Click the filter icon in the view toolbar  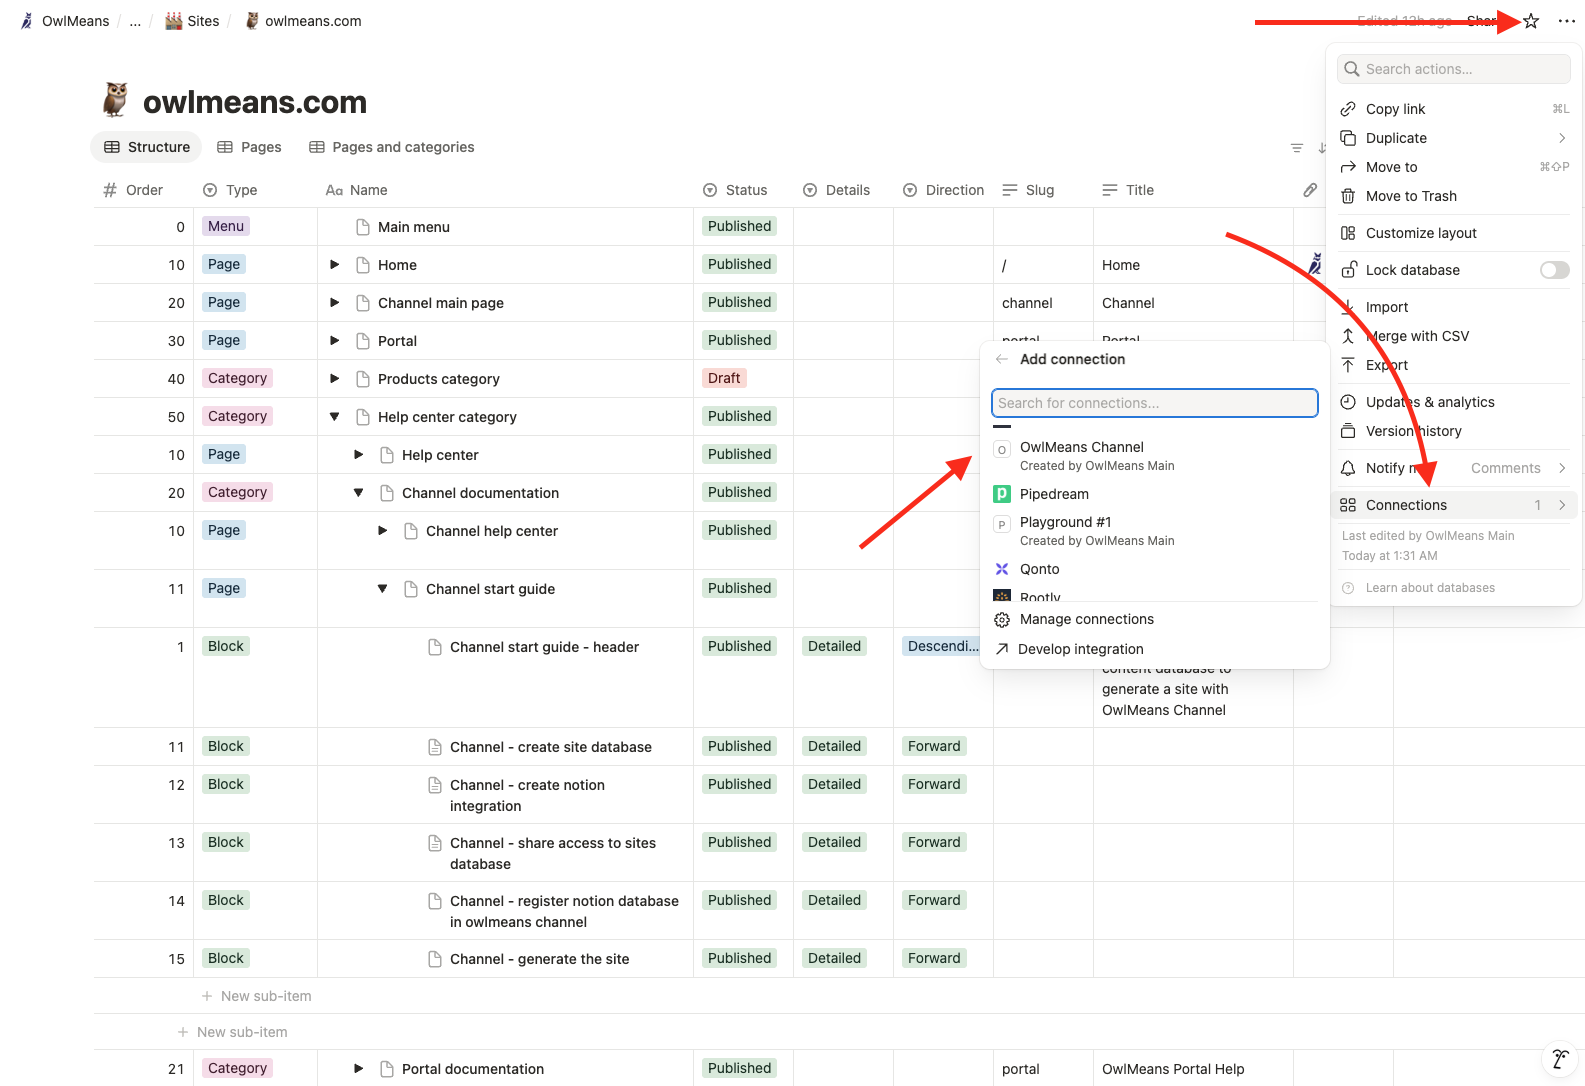click(1297, 148)
